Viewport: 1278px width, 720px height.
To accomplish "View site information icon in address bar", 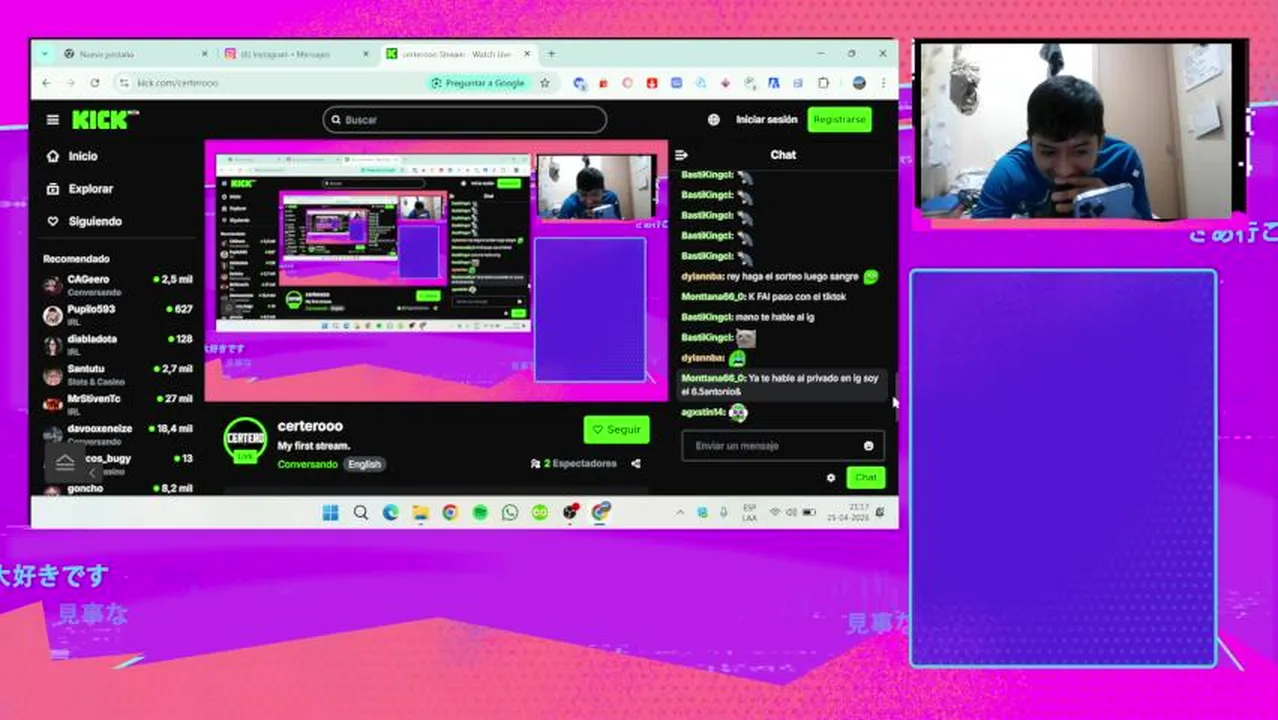I will tap(124, 83).
